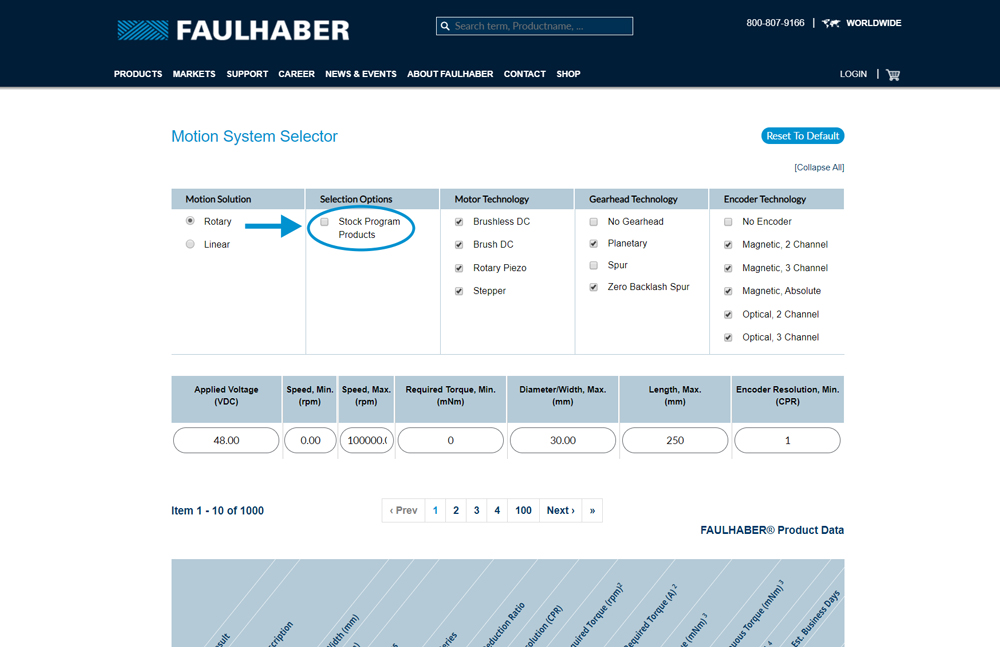Open the NEWS & EVENTS menu

pyautogui.click(x=360, y=74)
